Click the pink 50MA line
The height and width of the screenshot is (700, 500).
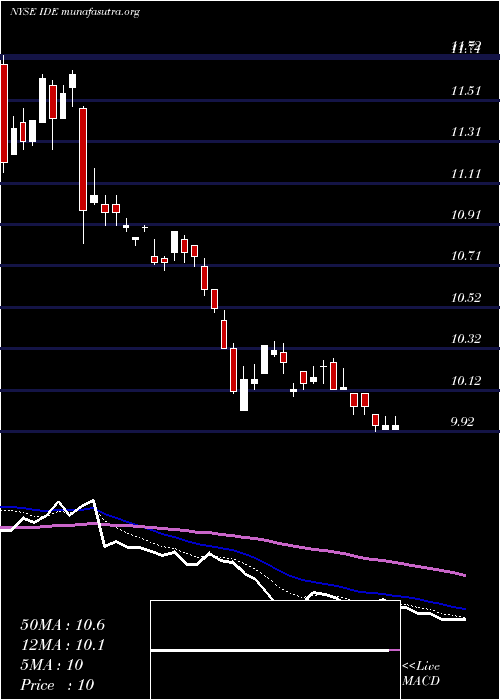coord(232,536)
